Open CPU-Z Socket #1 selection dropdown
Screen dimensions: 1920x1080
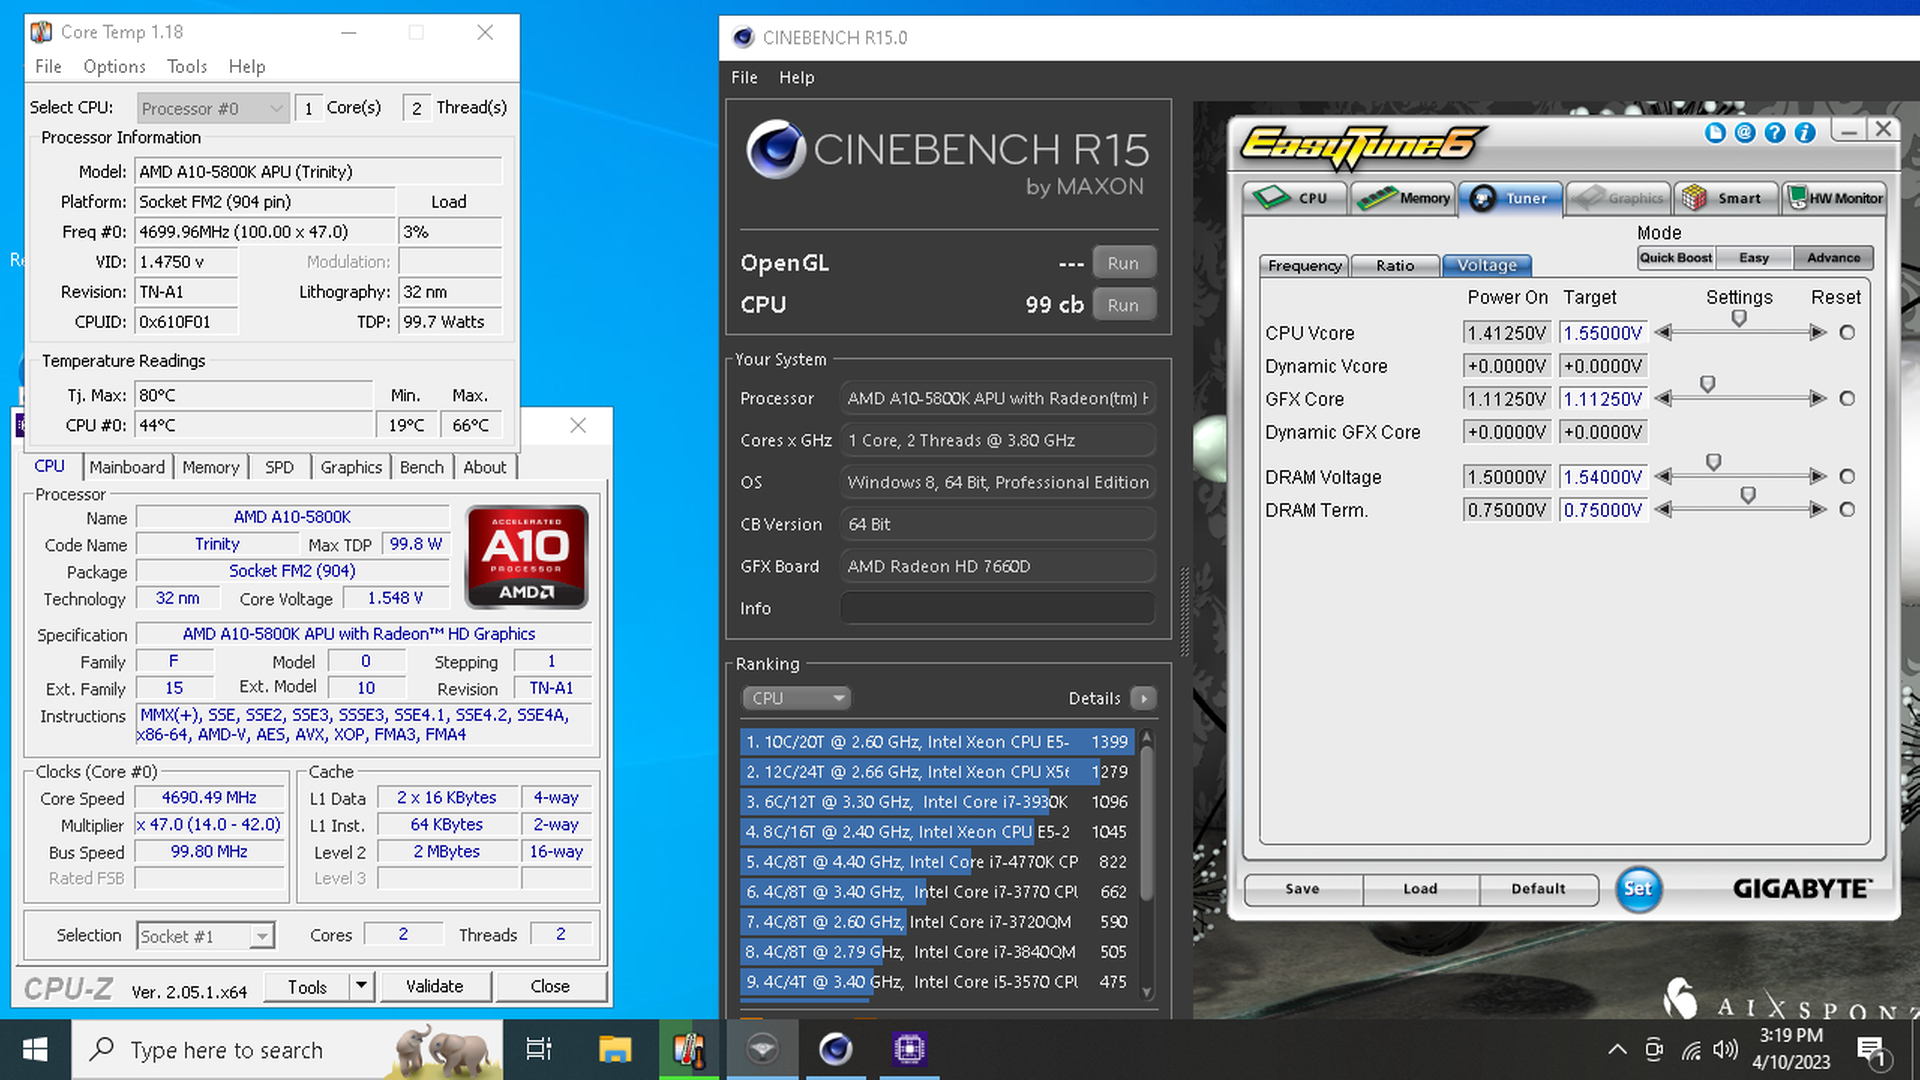[x=205, y=936]
